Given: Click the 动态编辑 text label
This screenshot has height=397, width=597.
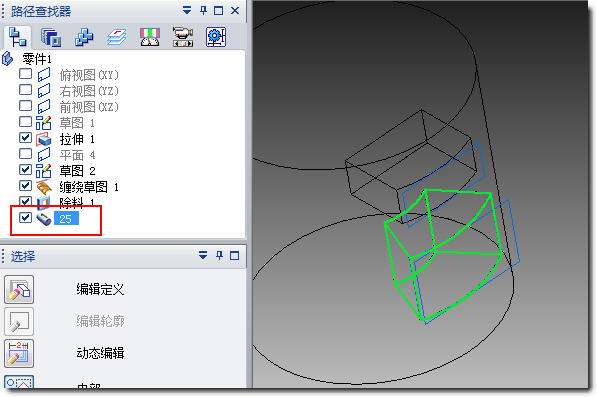Looking at the screenshot, I should click(100, 353).
